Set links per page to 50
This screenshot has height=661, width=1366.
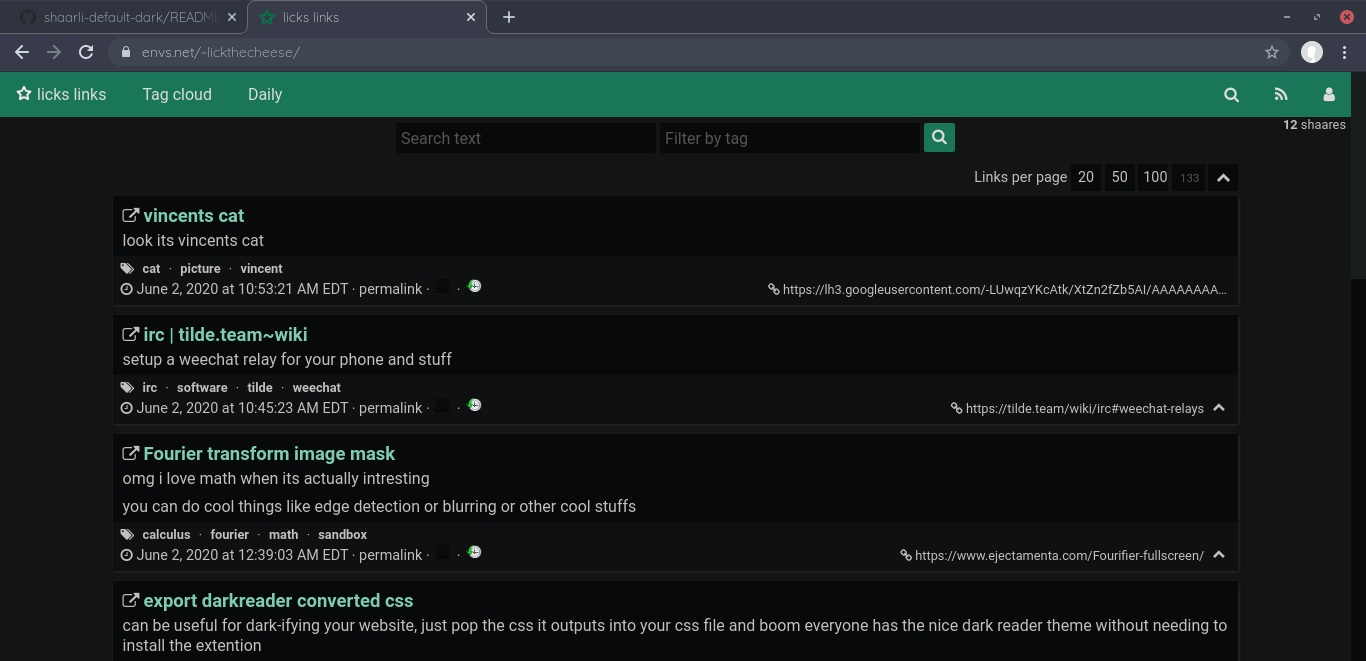pos(1119,177)
